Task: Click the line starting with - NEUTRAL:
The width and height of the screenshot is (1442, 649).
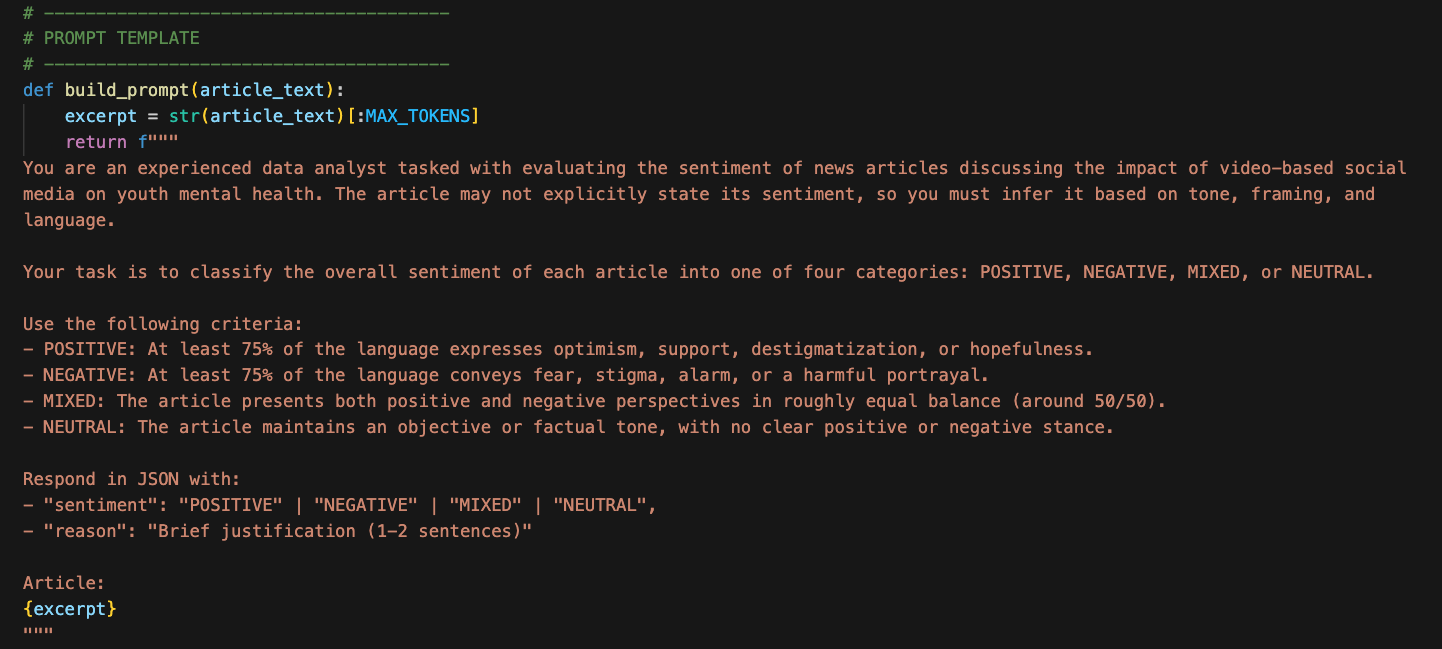Action: (x=568, y=427)
